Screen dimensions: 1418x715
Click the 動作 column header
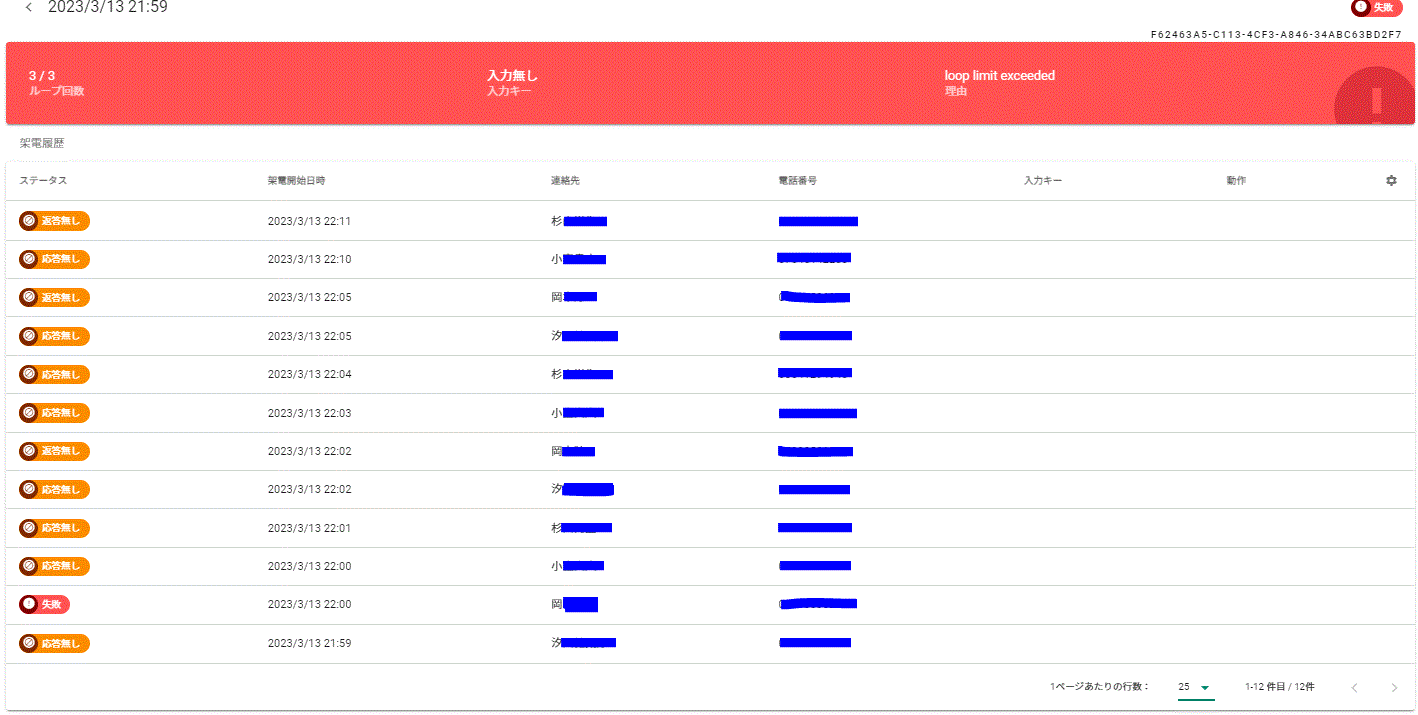point(1236,181)
